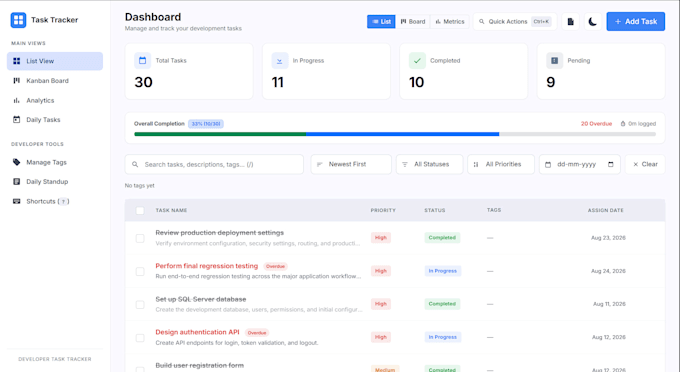The image size is (680, 372).
Task: Click the Kanban Board sidebar icon
Action: (16, 81)
